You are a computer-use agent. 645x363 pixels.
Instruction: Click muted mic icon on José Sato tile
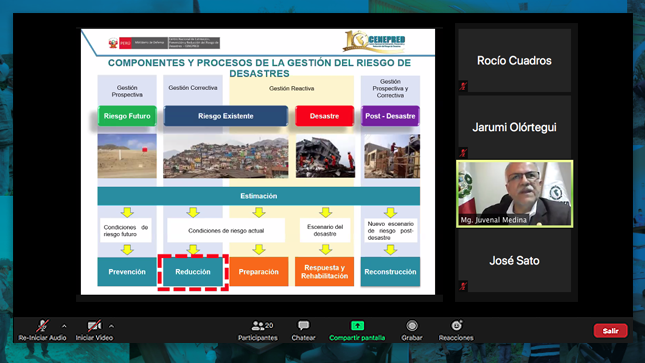click(463, 286)
